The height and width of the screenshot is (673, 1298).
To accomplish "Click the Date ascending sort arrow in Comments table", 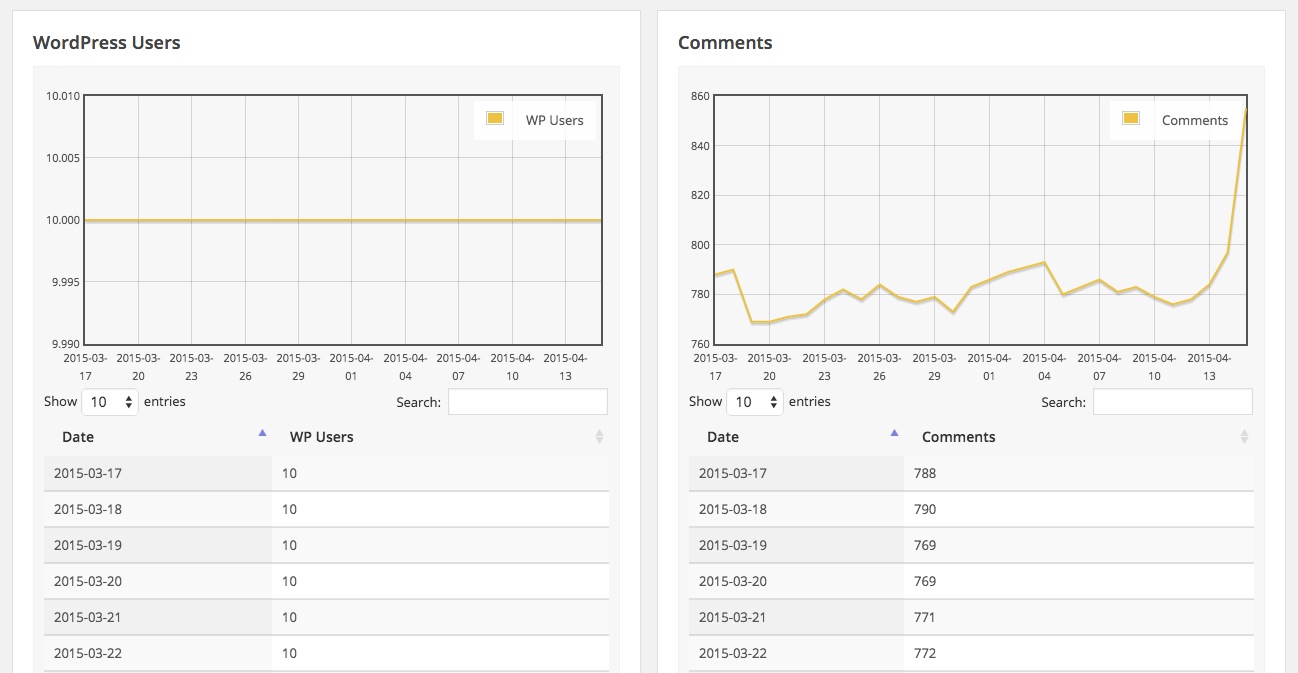I will [894, 433].
